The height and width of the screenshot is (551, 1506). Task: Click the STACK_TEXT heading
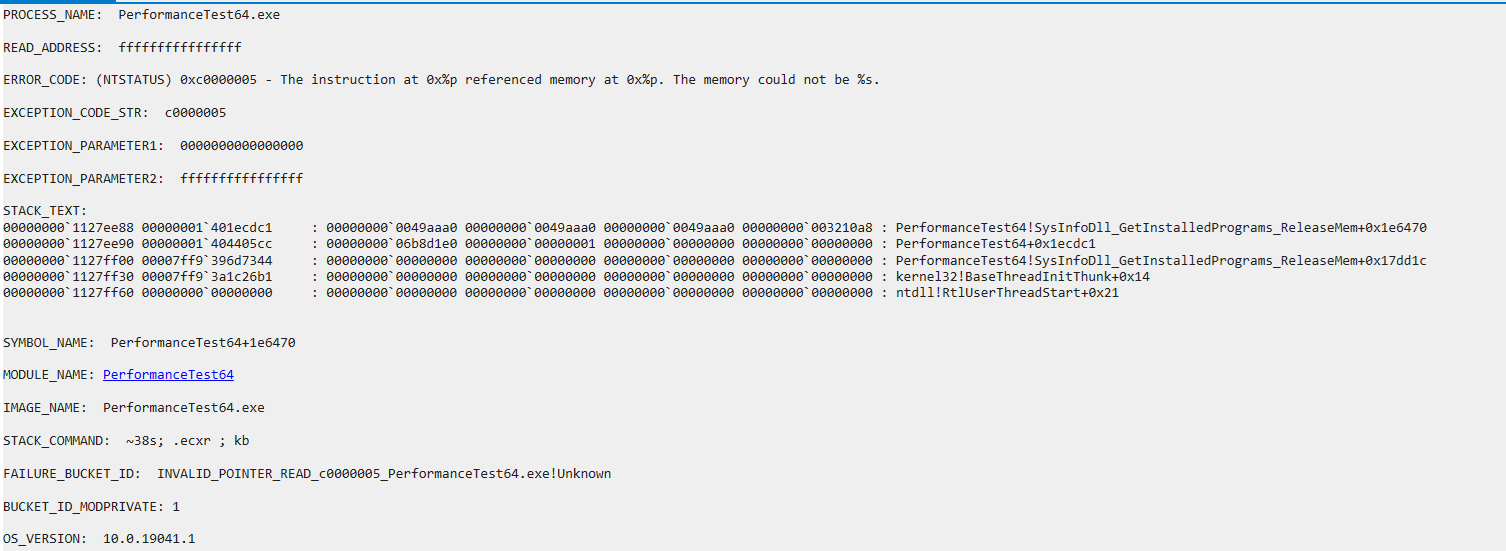coord(45,211)
